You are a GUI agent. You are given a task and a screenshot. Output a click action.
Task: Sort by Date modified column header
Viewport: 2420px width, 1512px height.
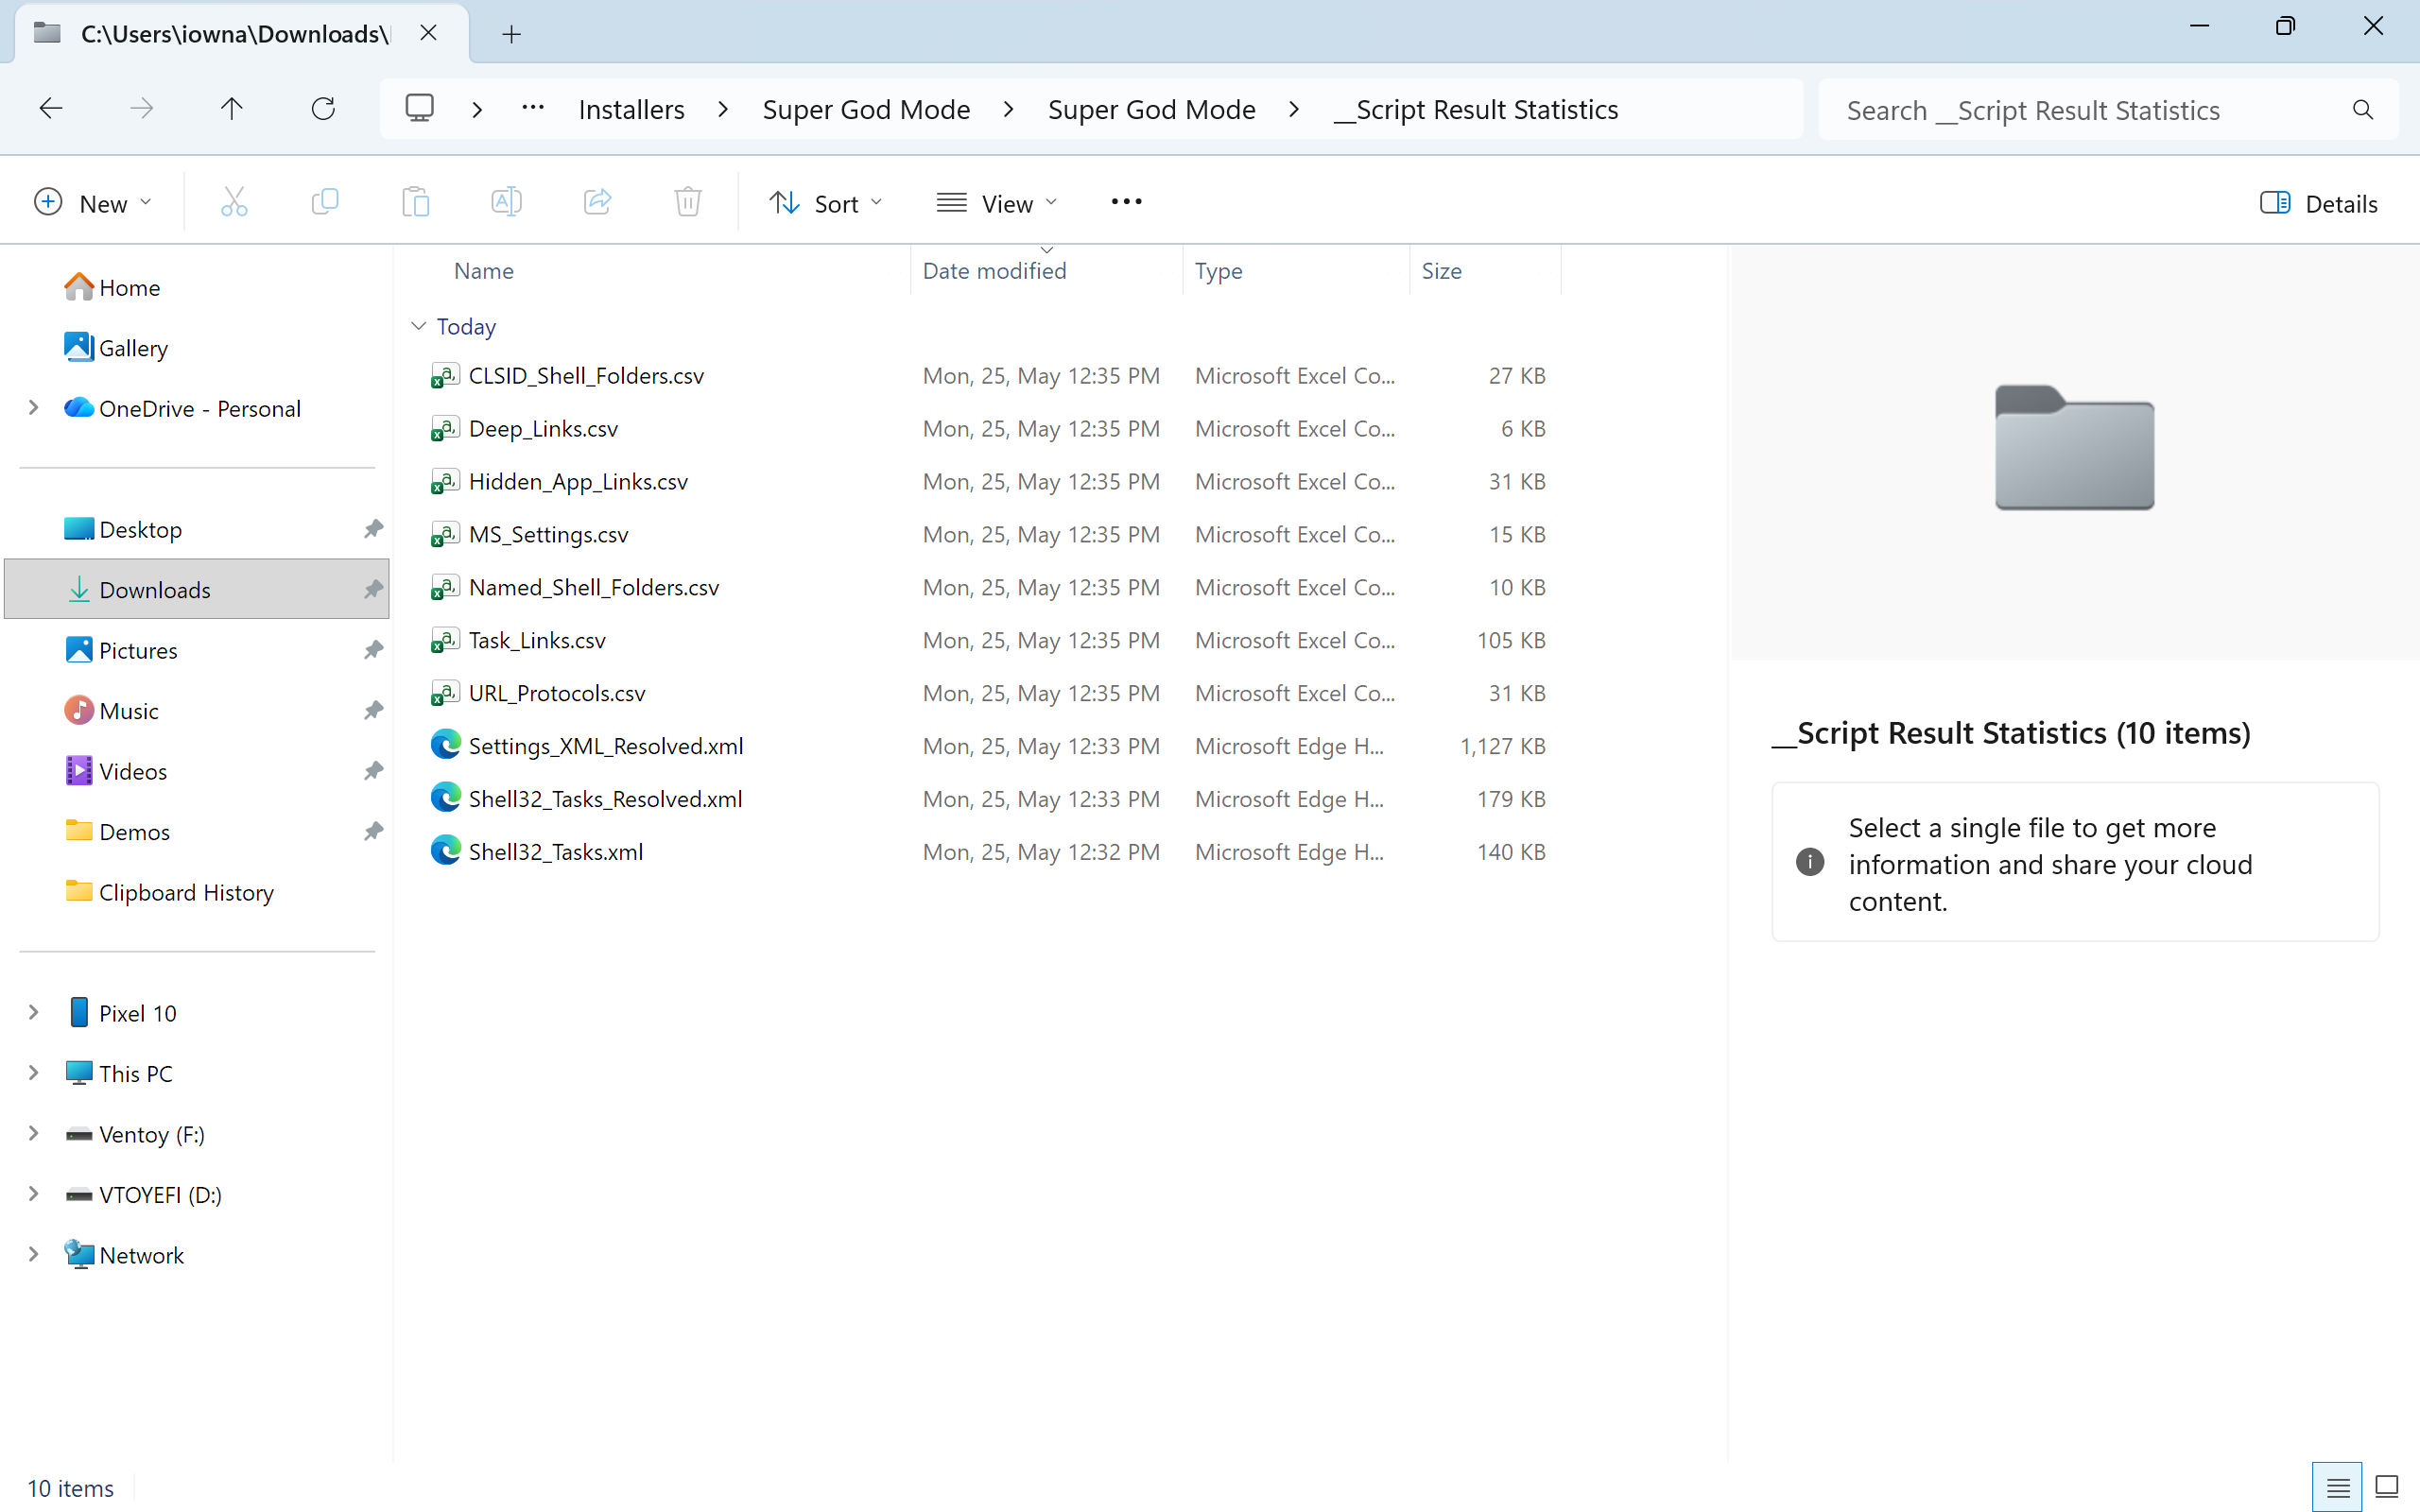pos(994,271)
